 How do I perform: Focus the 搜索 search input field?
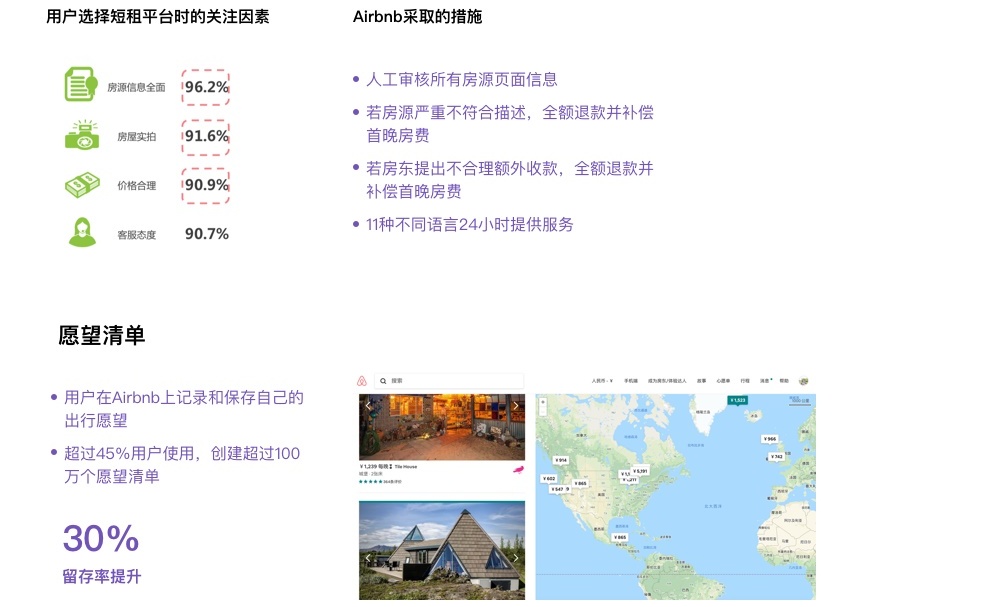click(x=449, y=381)
